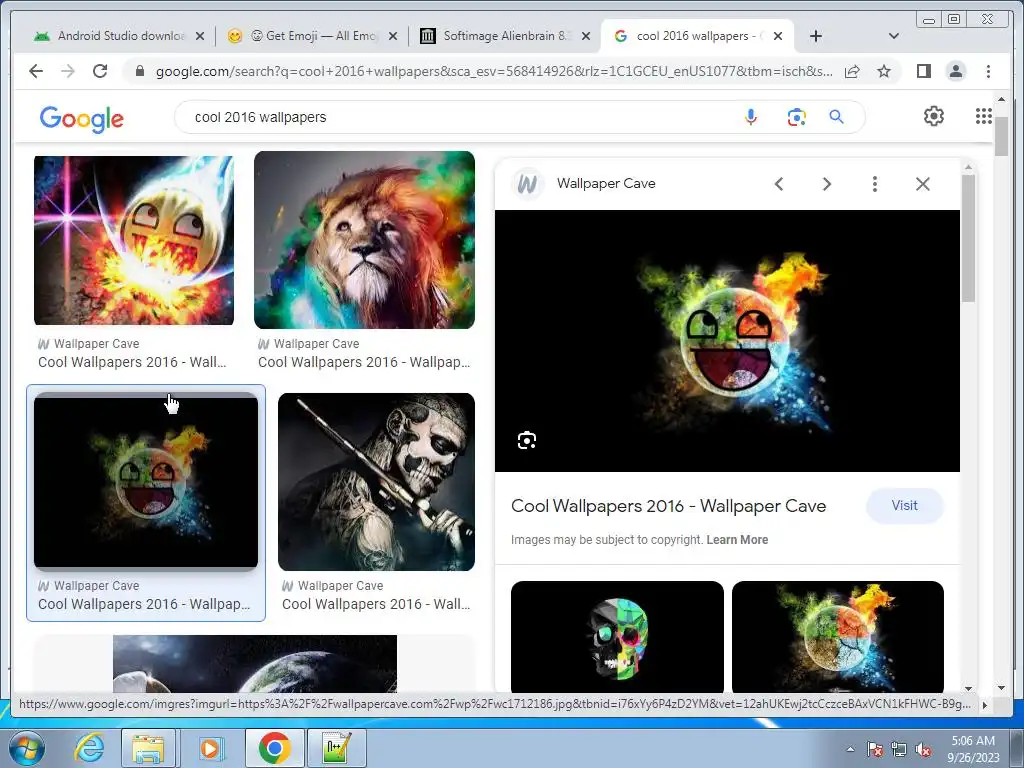
Task: View site information via the lock icon
Action: 139,71
